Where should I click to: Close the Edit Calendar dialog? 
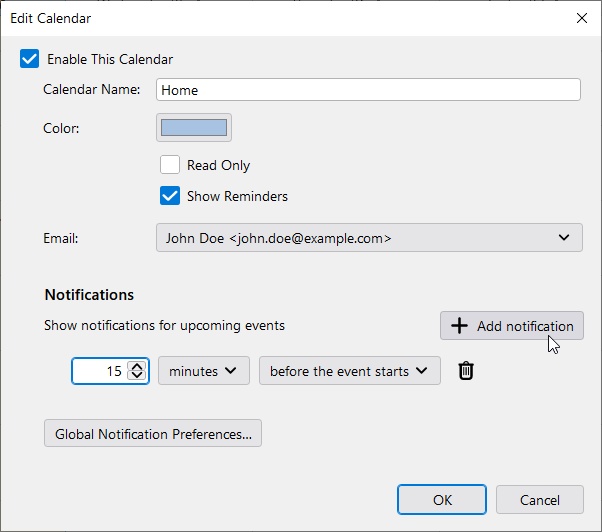click(x=582, y=18)
